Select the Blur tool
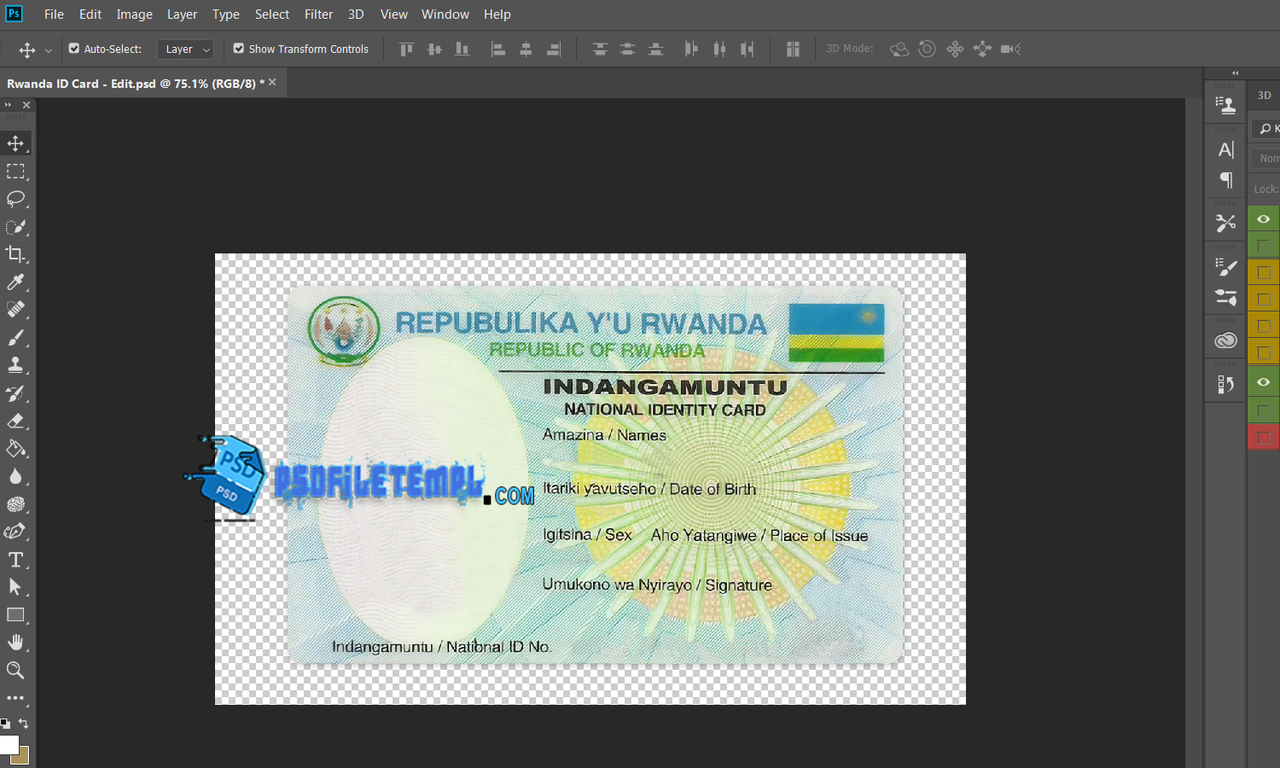 16,476
